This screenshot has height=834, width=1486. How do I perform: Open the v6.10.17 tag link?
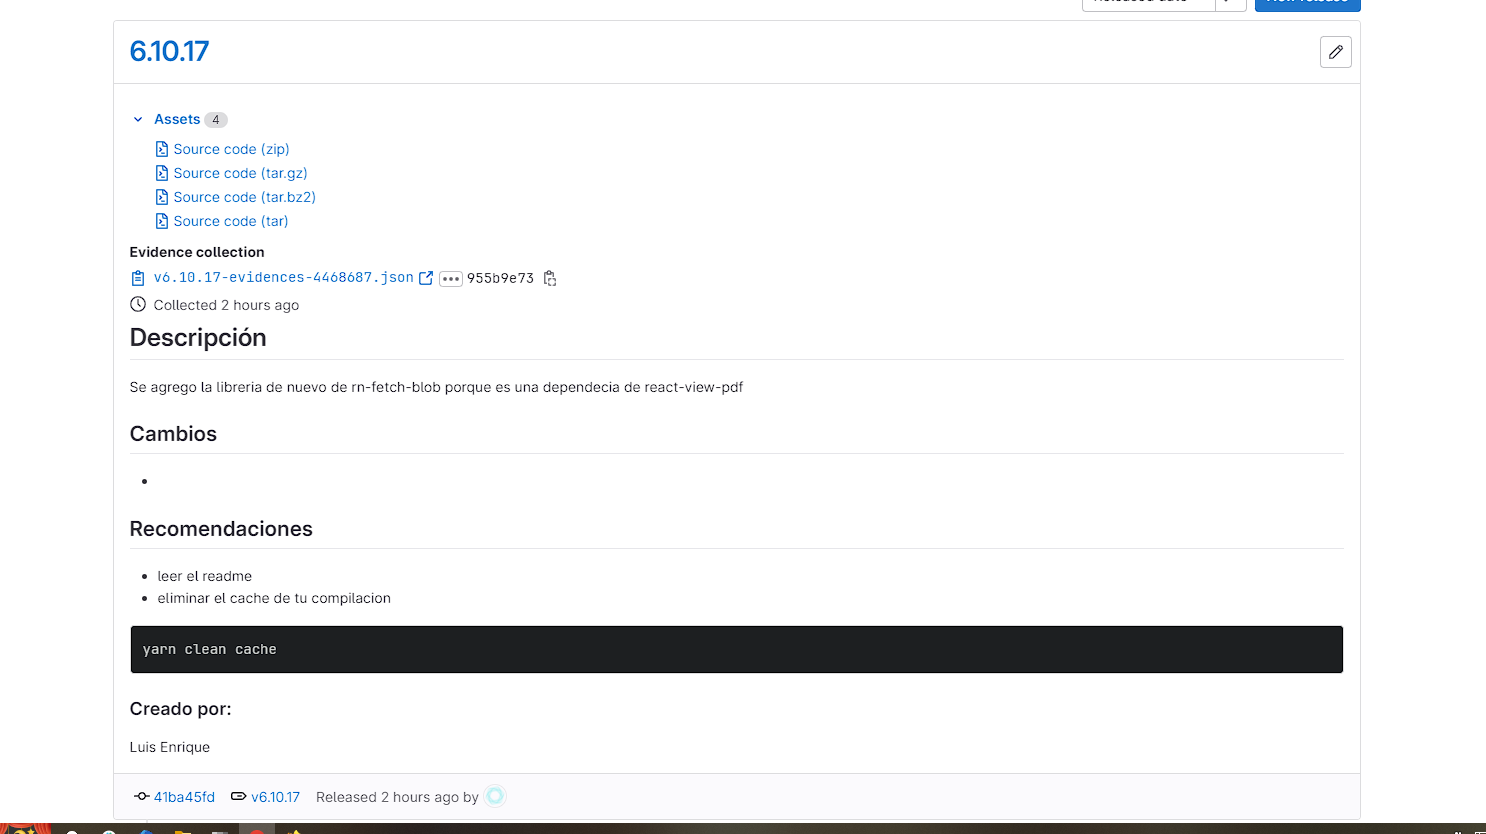(275, 797)
